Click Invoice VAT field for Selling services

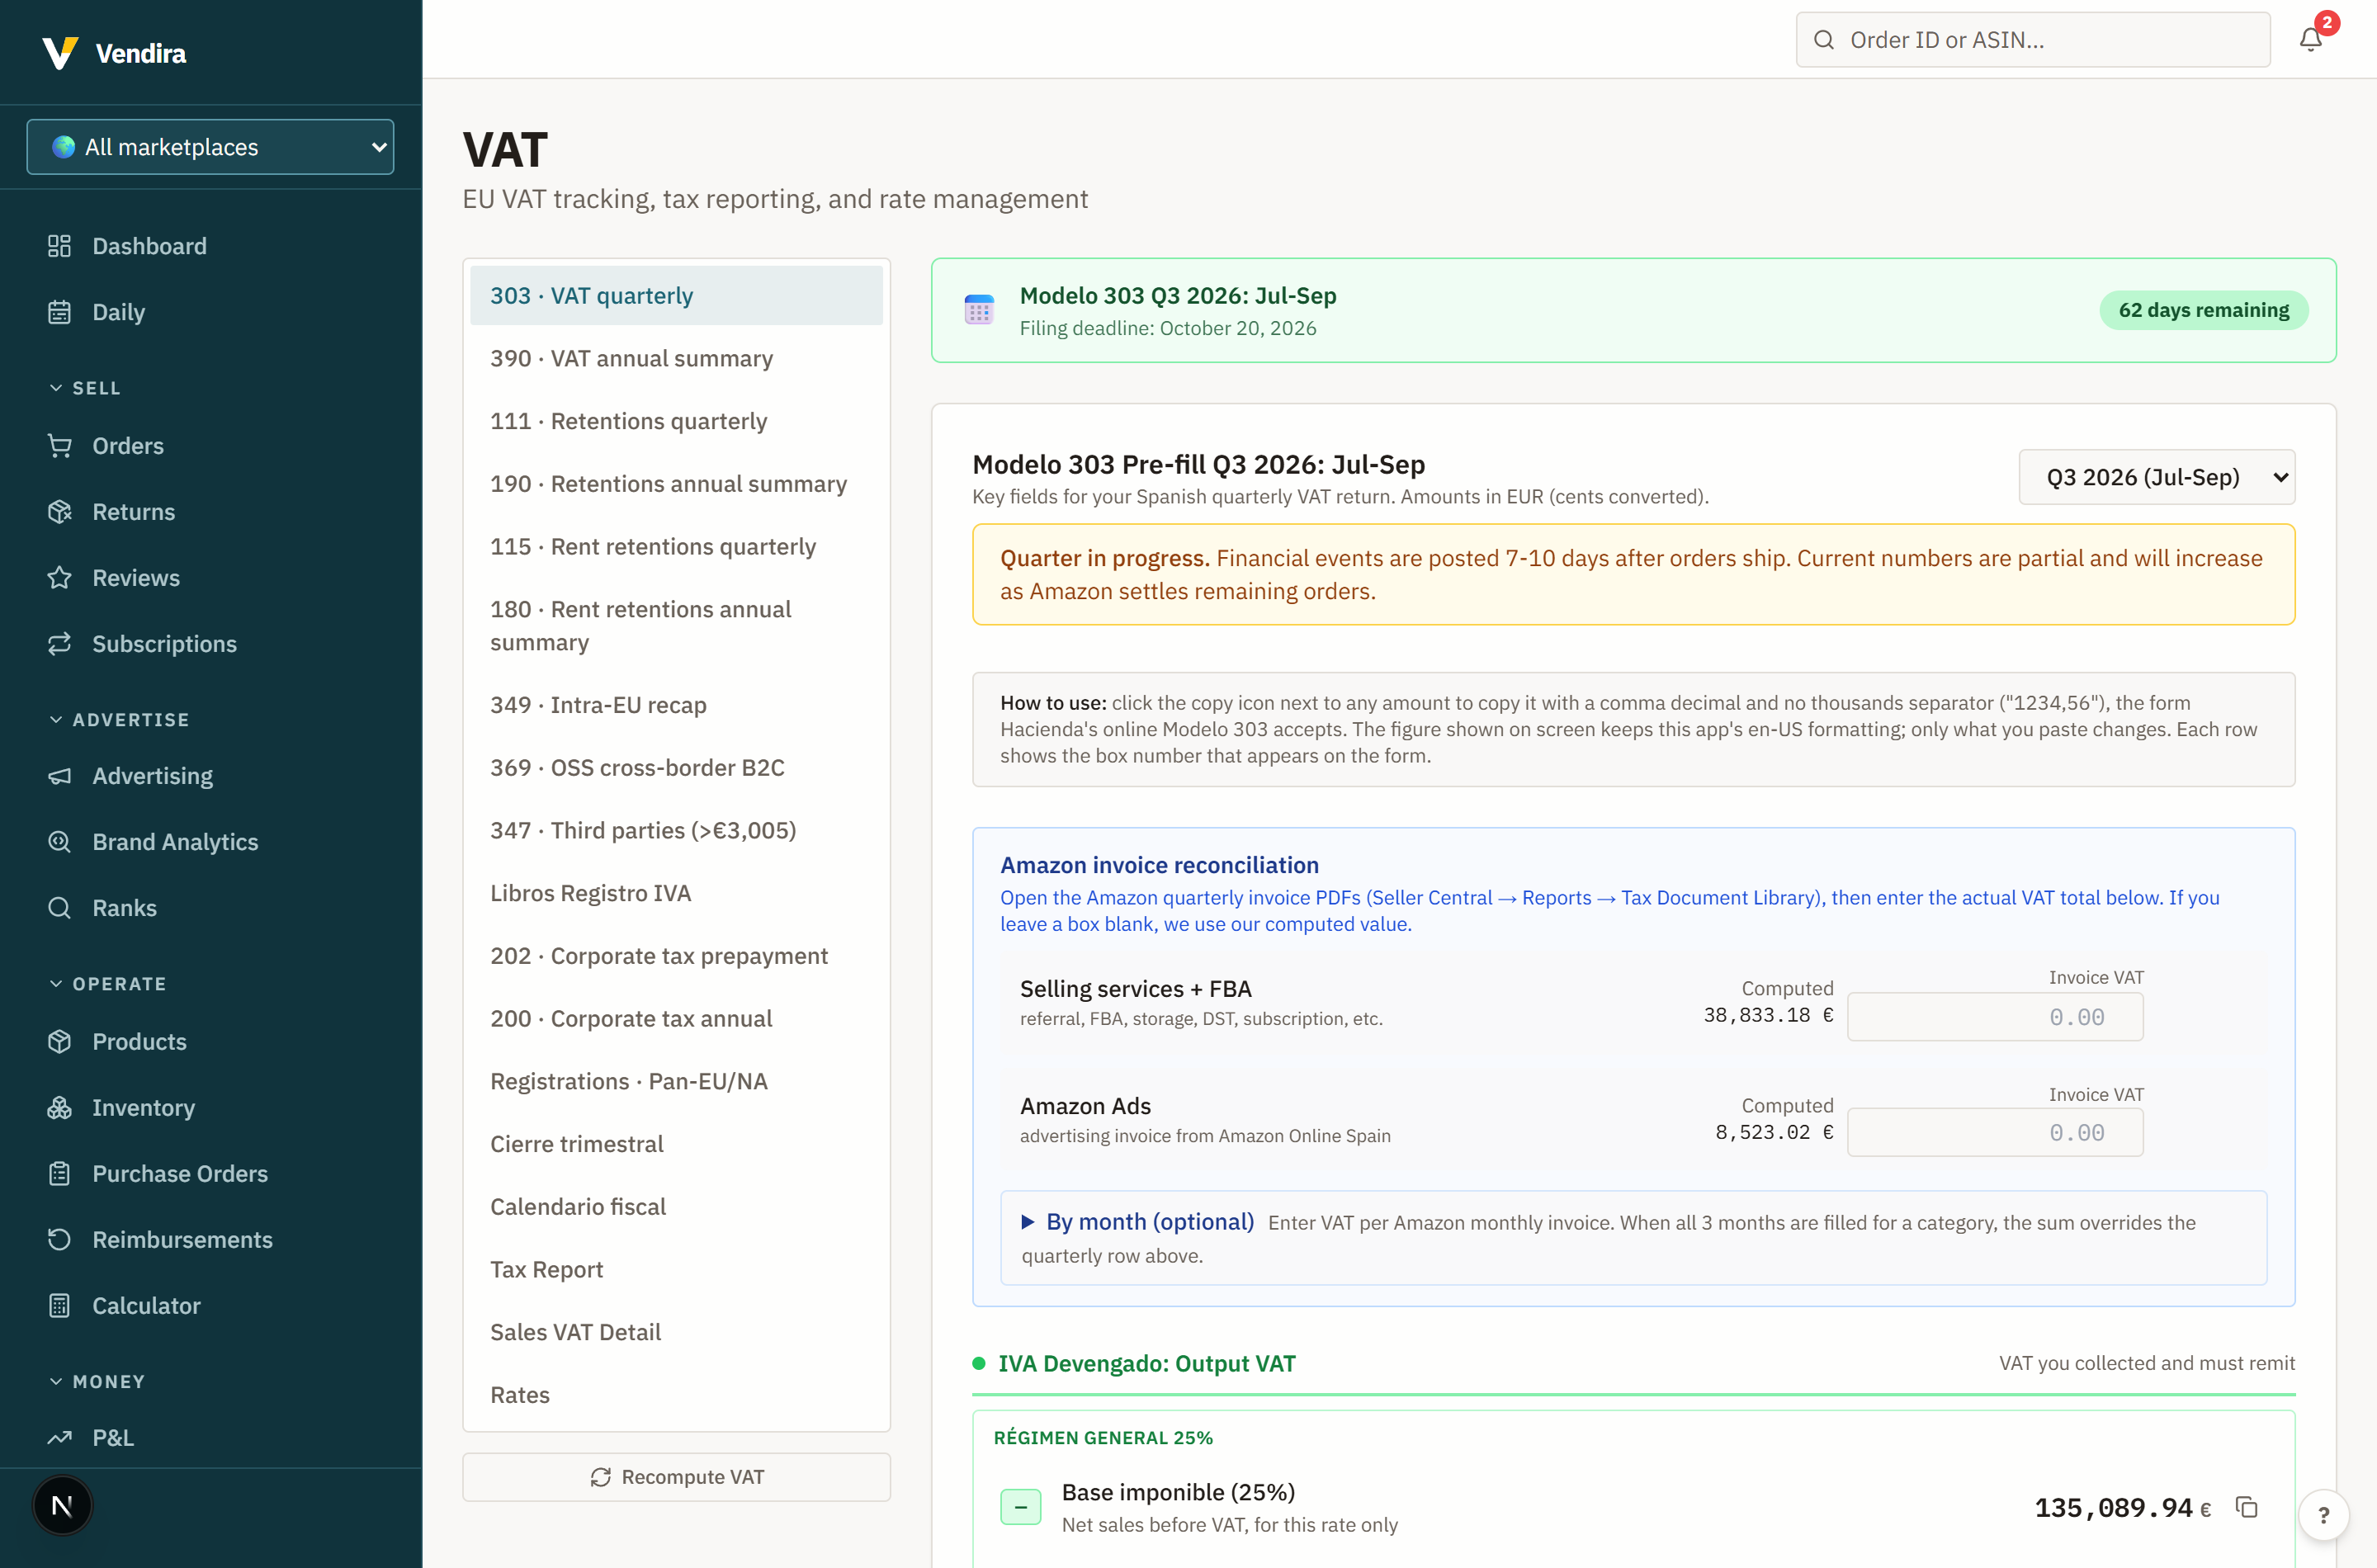pos(1995,1017)
